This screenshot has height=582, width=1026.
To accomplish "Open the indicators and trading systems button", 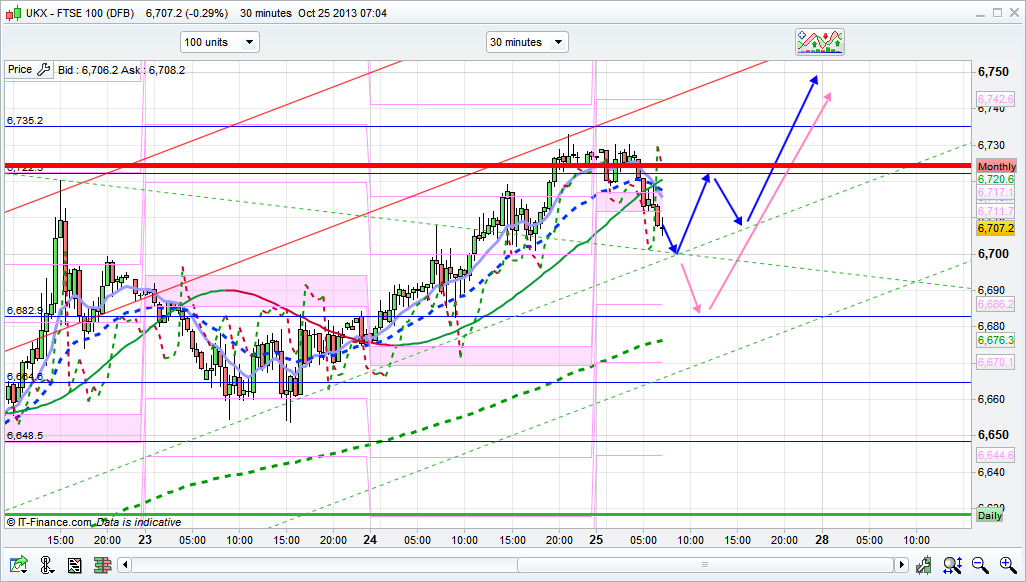I will pyautogui.click(x=819, y=42).
